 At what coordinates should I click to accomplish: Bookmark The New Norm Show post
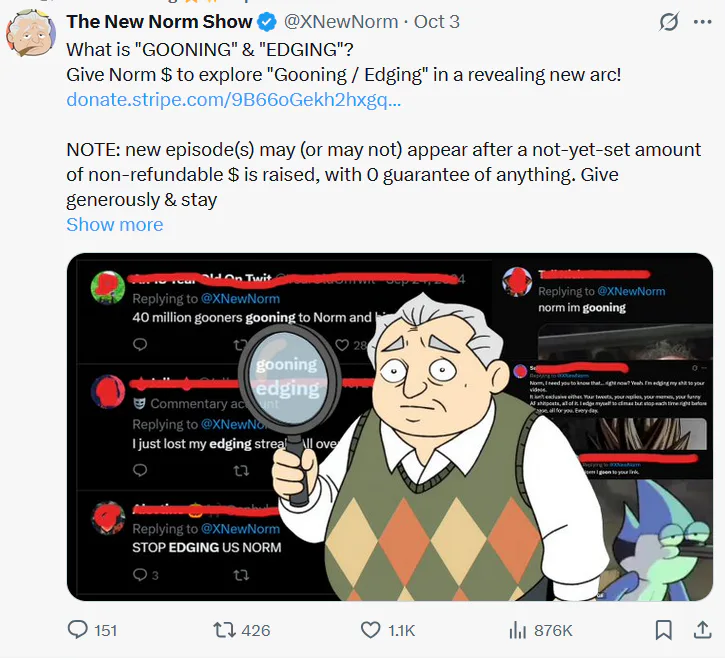(663, 630)
